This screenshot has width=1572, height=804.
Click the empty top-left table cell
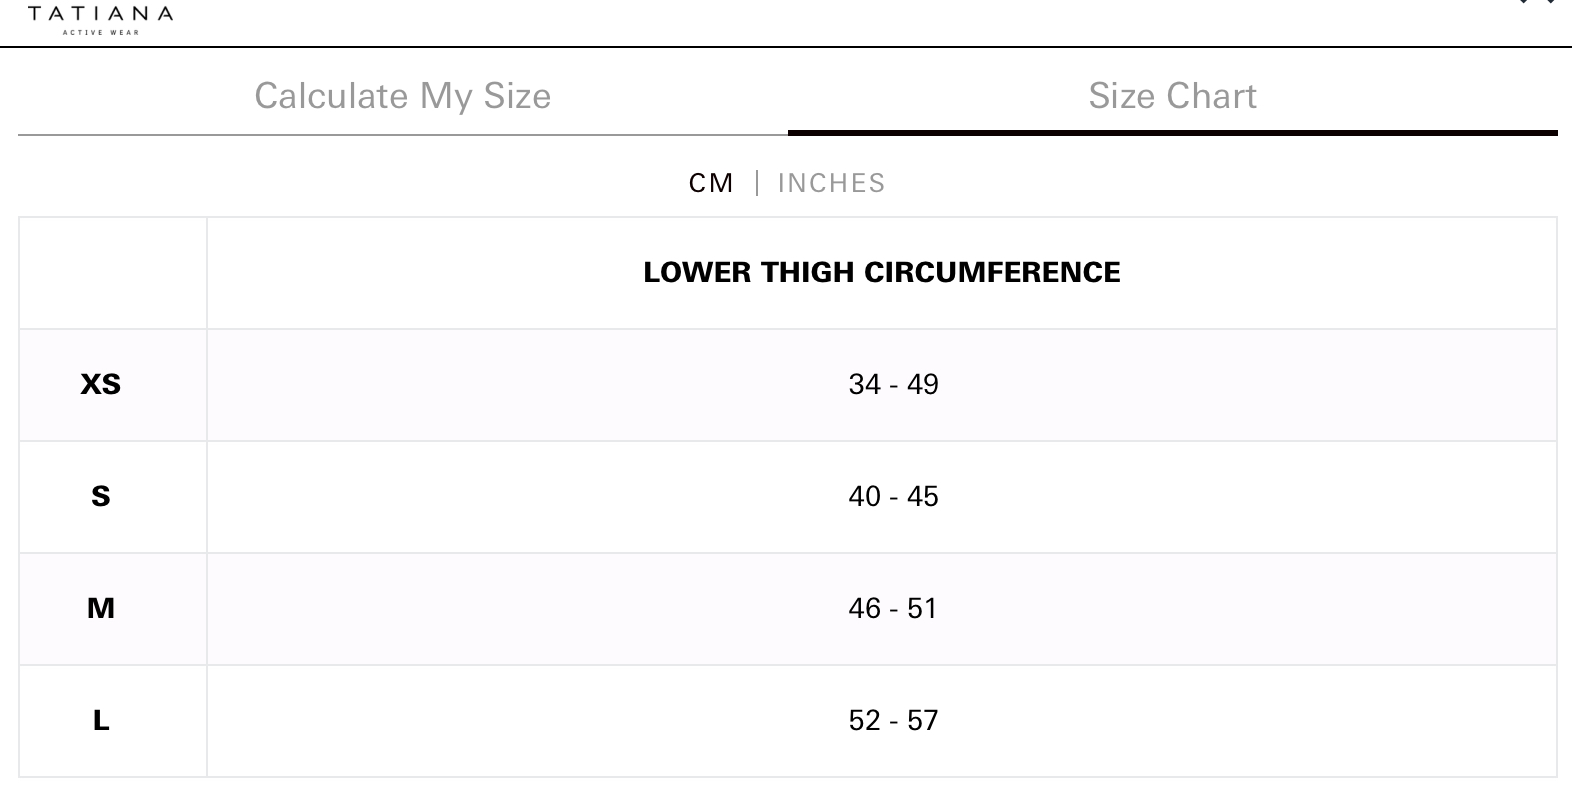point(112,272)
